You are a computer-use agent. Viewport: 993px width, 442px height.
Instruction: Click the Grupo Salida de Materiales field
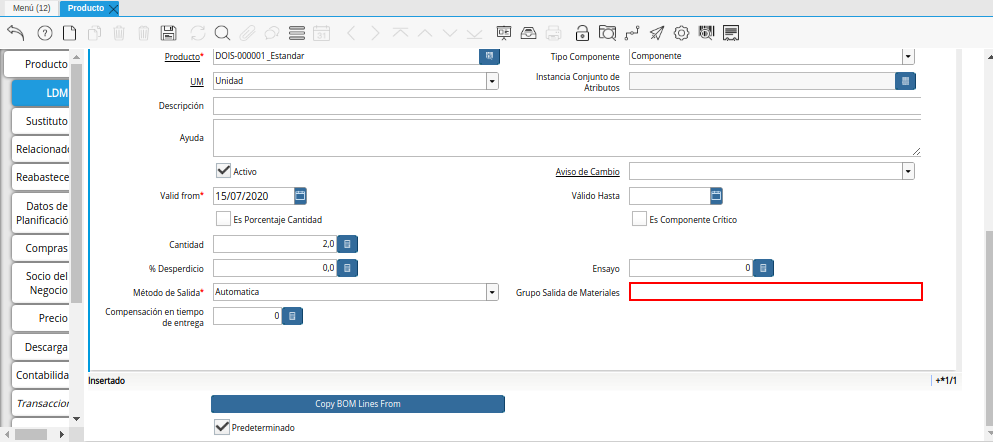point(775,292)
